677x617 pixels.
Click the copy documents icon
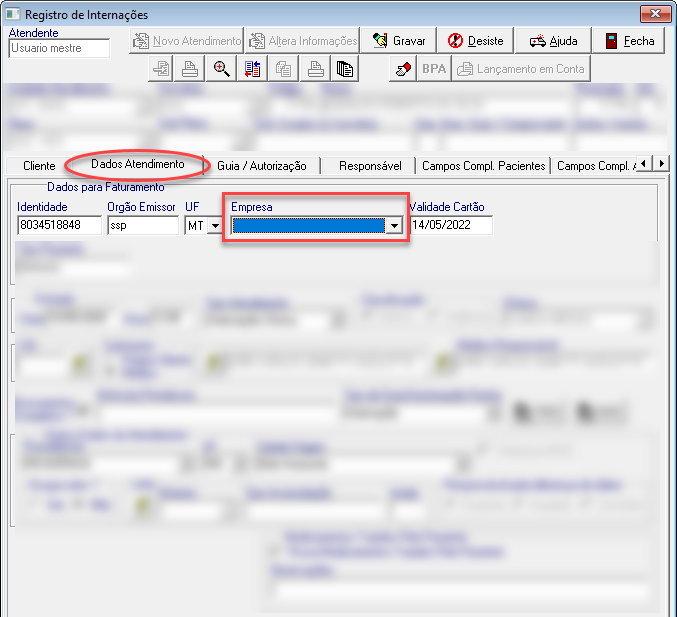(283, 69)
